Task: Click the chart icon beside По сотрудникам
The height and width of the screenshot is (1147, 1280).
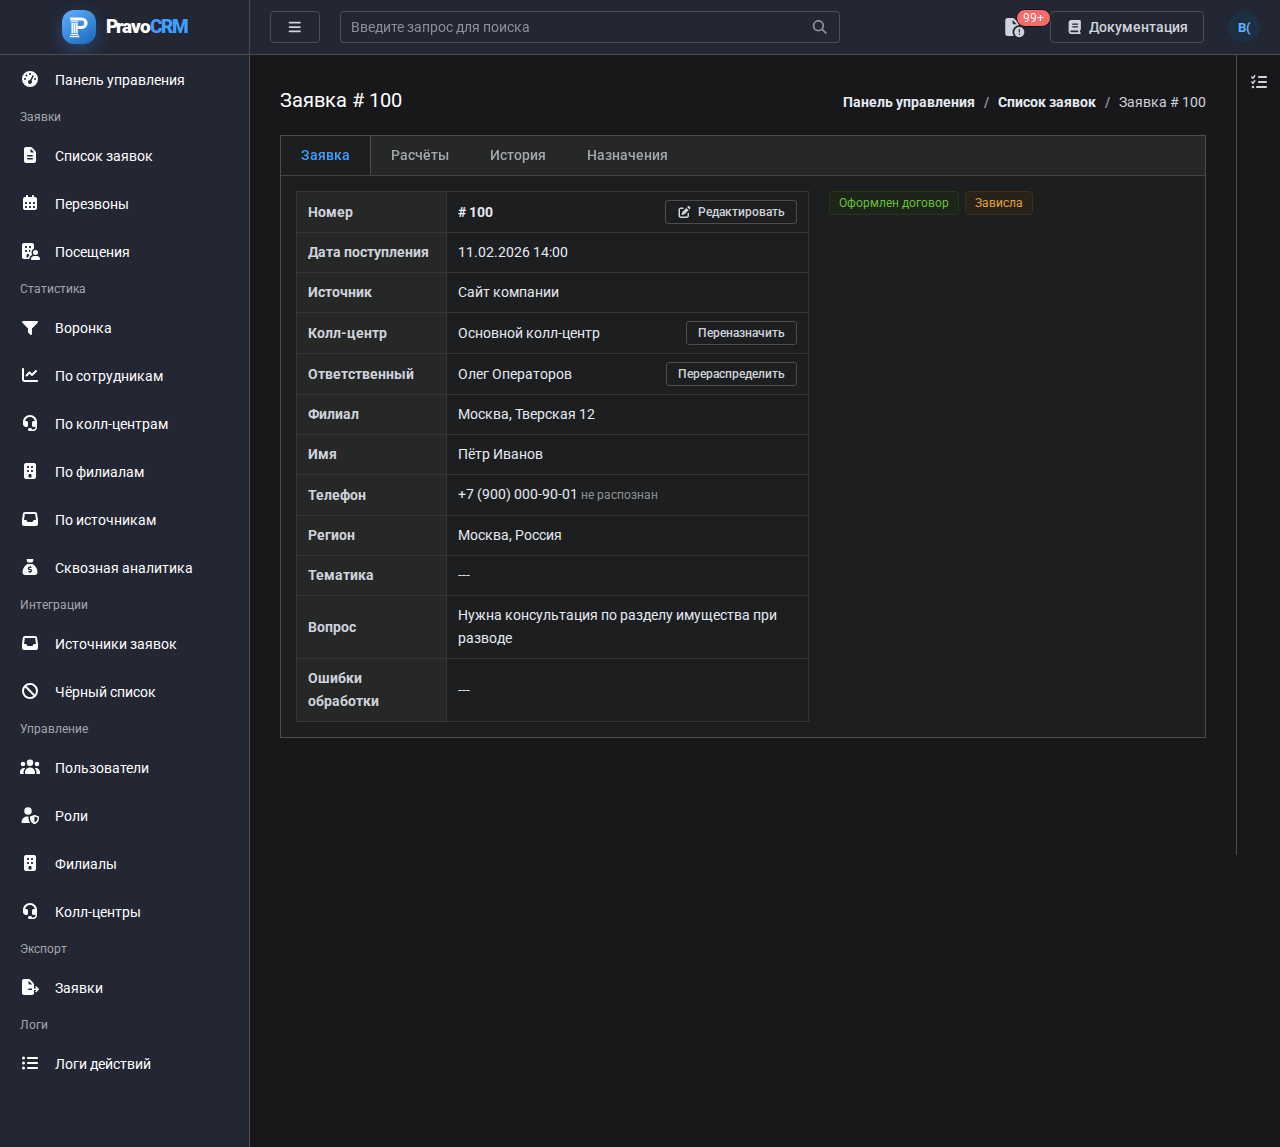Action: click(30, 376)
